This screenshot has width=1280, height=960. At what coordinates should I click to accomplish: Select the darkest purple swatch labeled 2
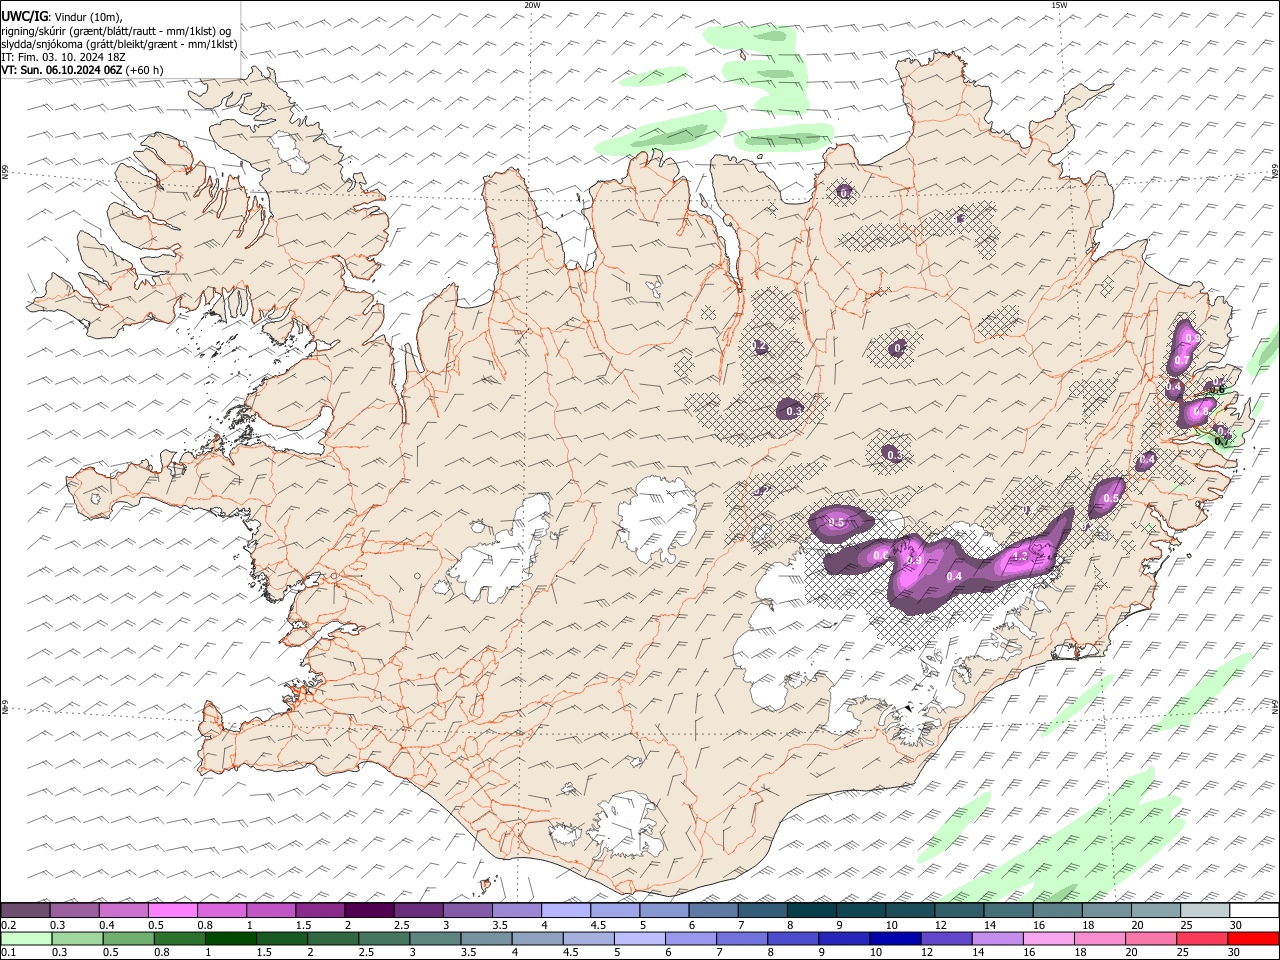[x=368, y=911]
